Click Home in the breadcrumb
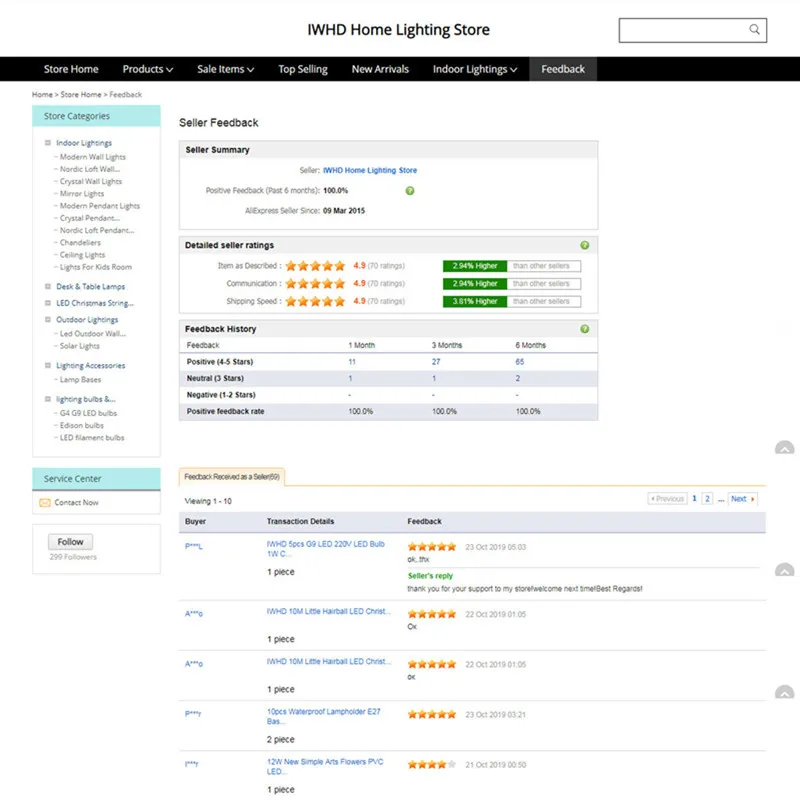This screenshot has width=800, height=800. (x=42, y=94)
